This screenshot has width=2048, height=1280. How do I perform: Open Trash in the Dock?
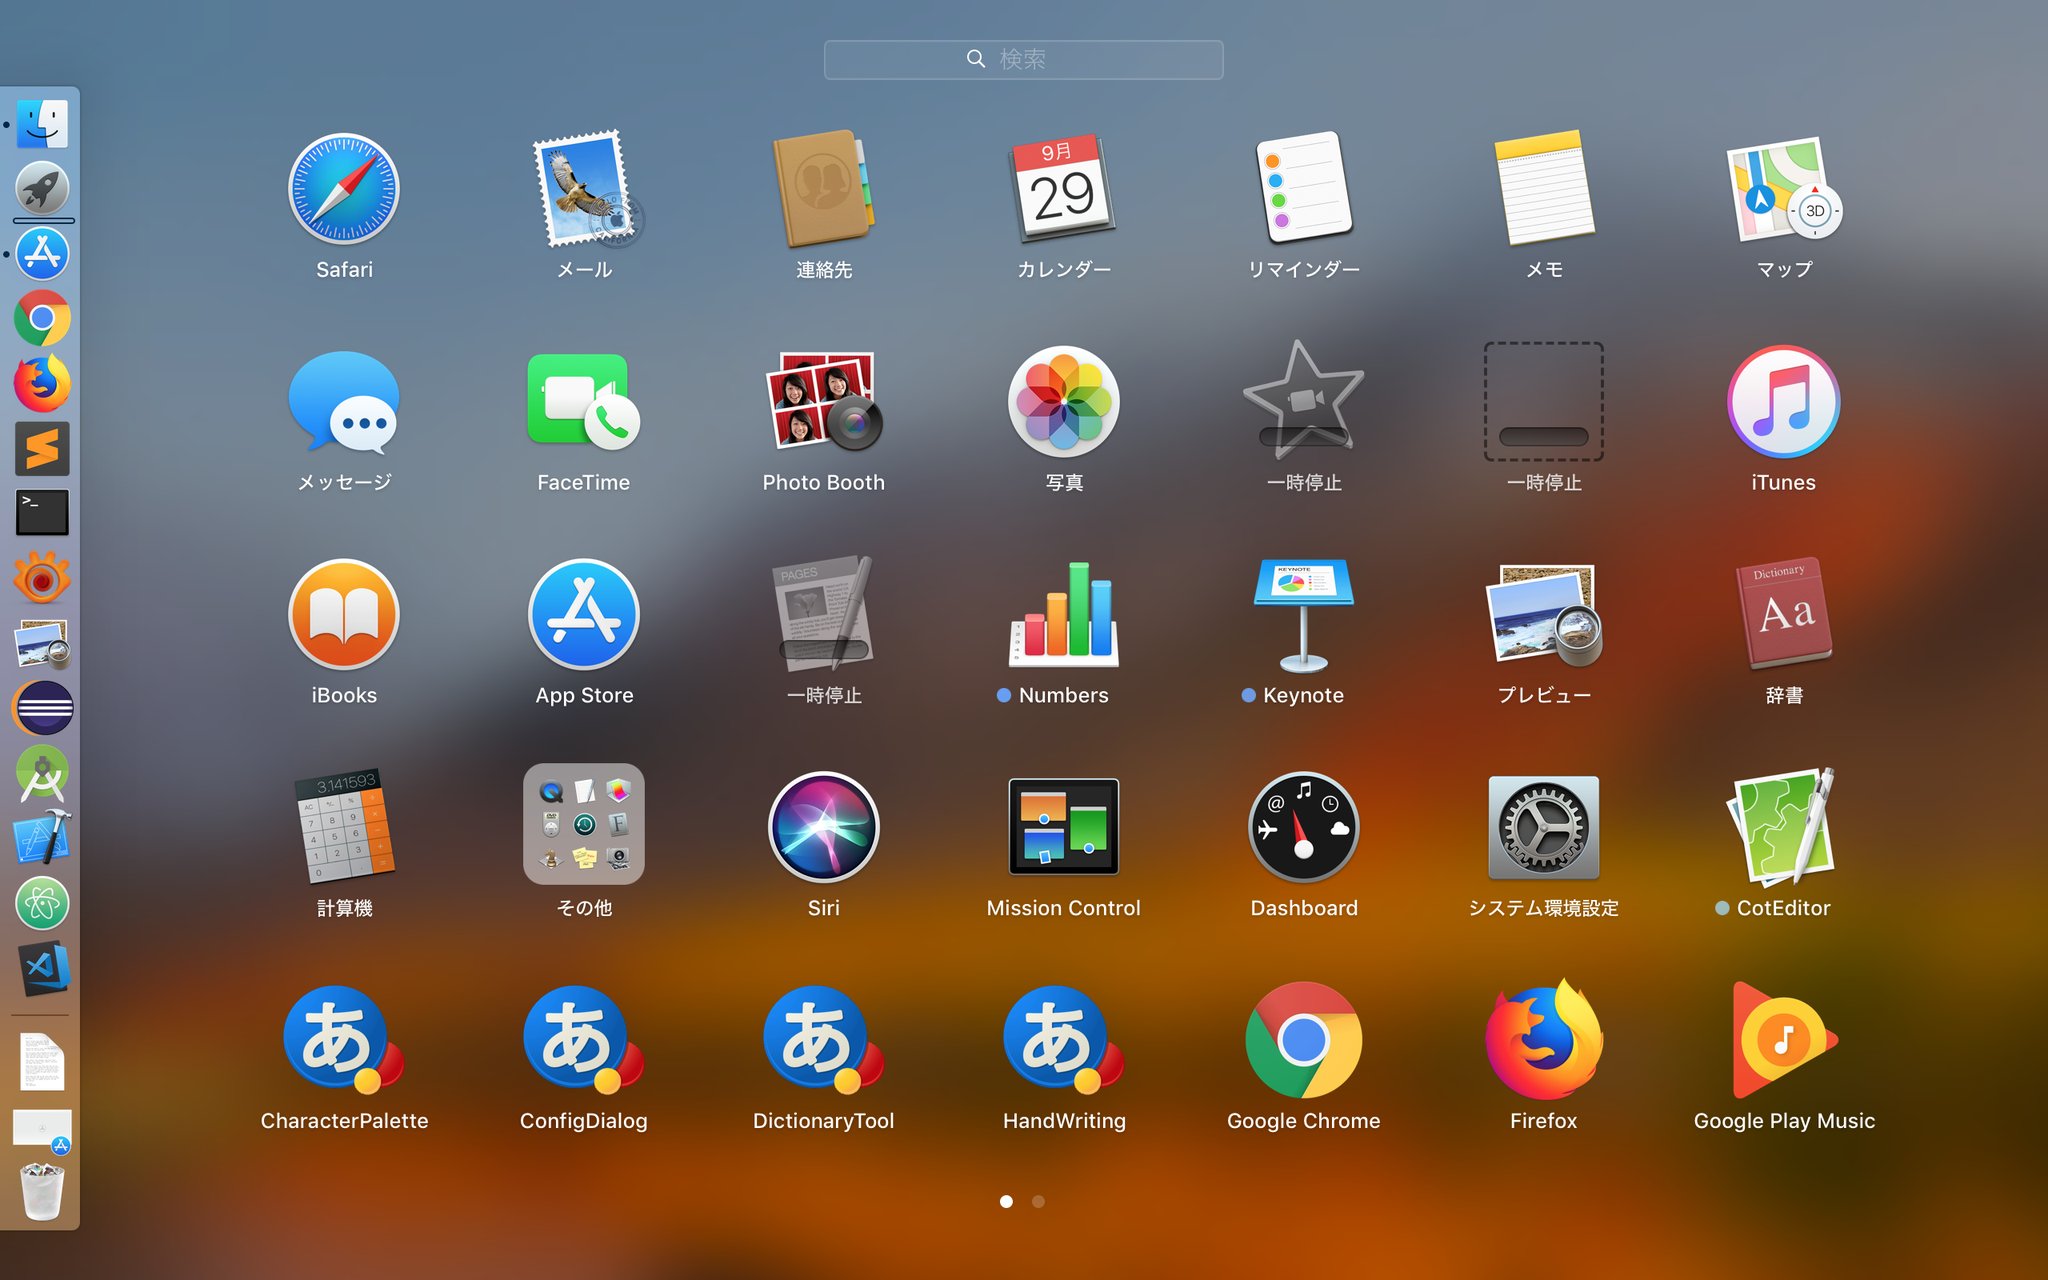point(42,1192)
